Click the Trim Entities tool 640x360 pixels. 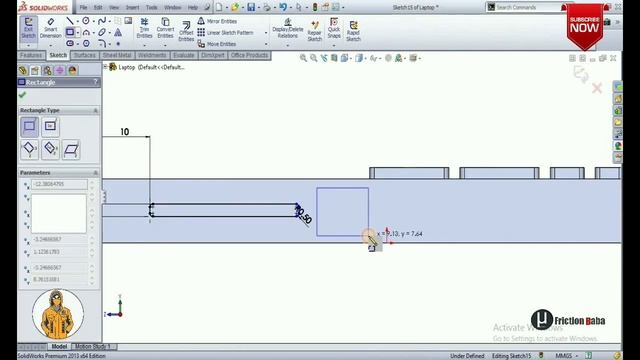coord(144,28)
